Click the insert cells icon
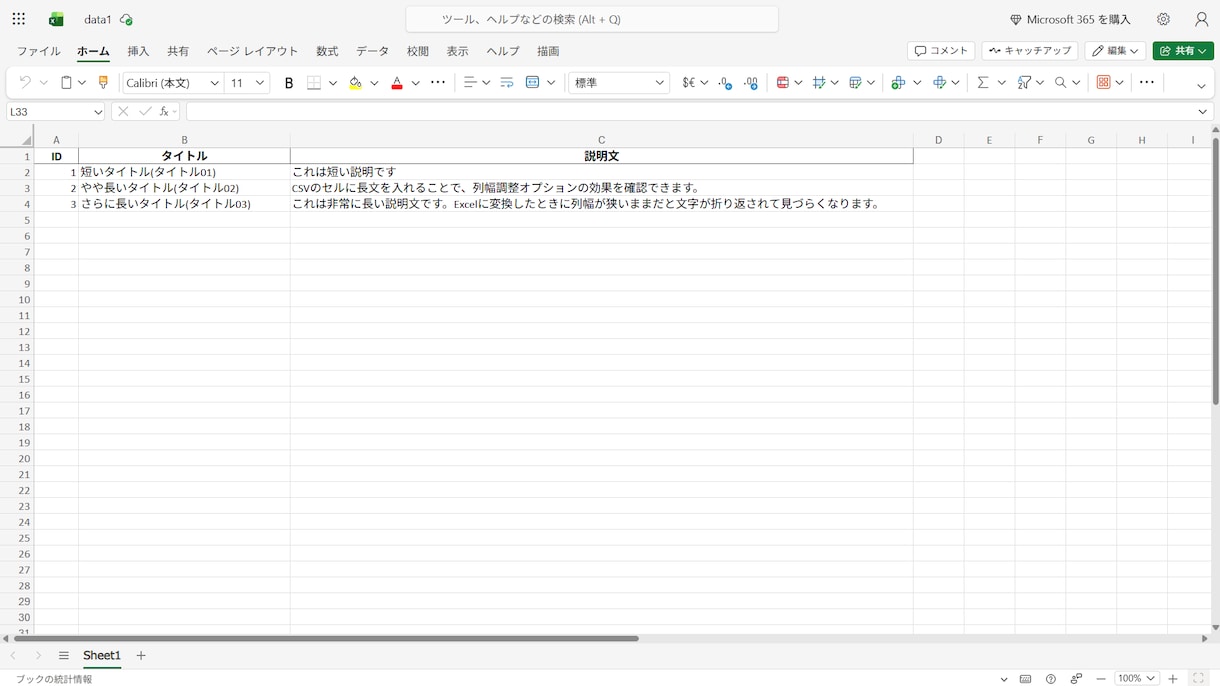The width and height of the screenshot is (1220, 686). [x=898, y=83]
